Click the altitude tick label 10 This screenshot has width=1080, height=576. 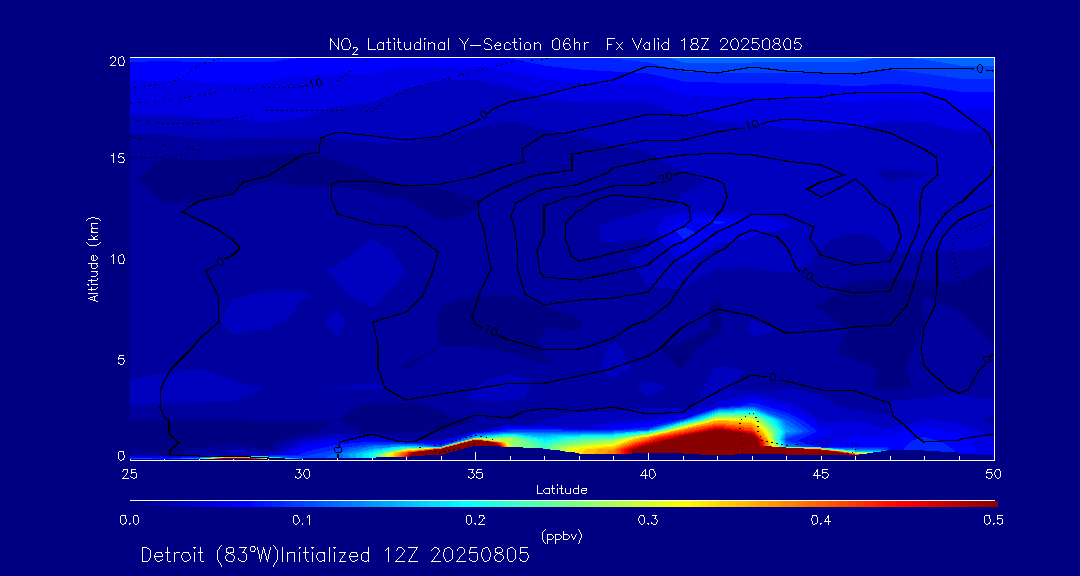coord(116,259)
